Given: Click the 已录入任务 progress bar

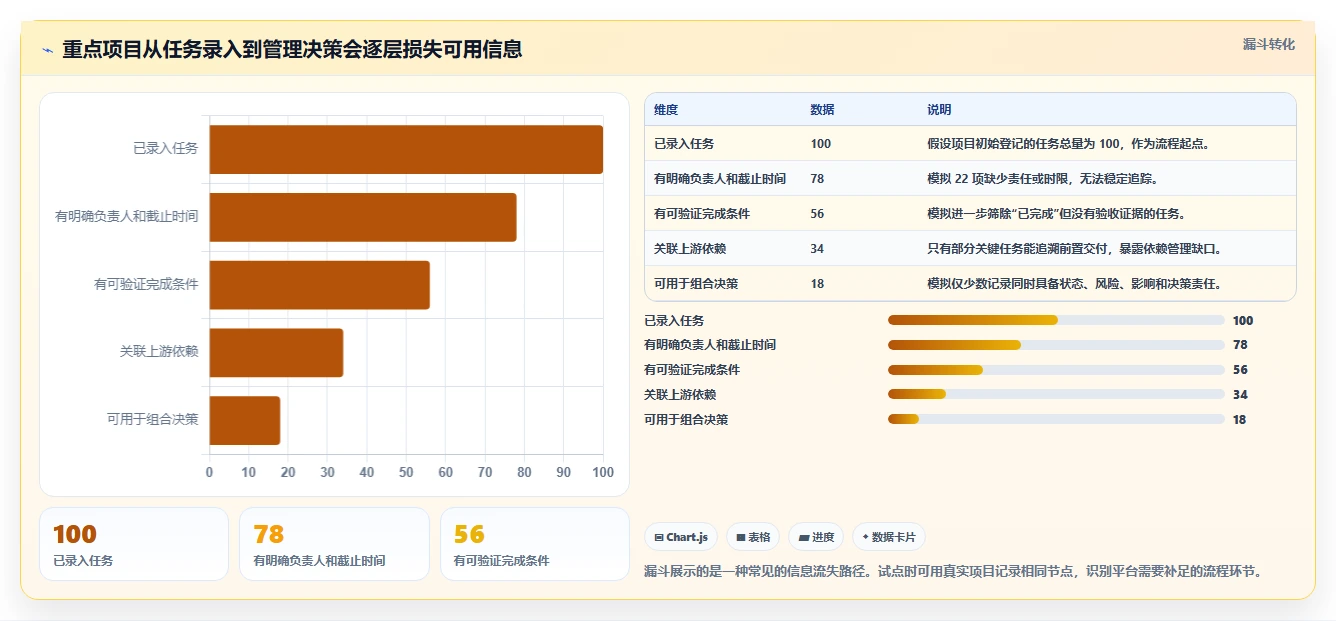Looking at the screenshot, I should (1056, 320).
